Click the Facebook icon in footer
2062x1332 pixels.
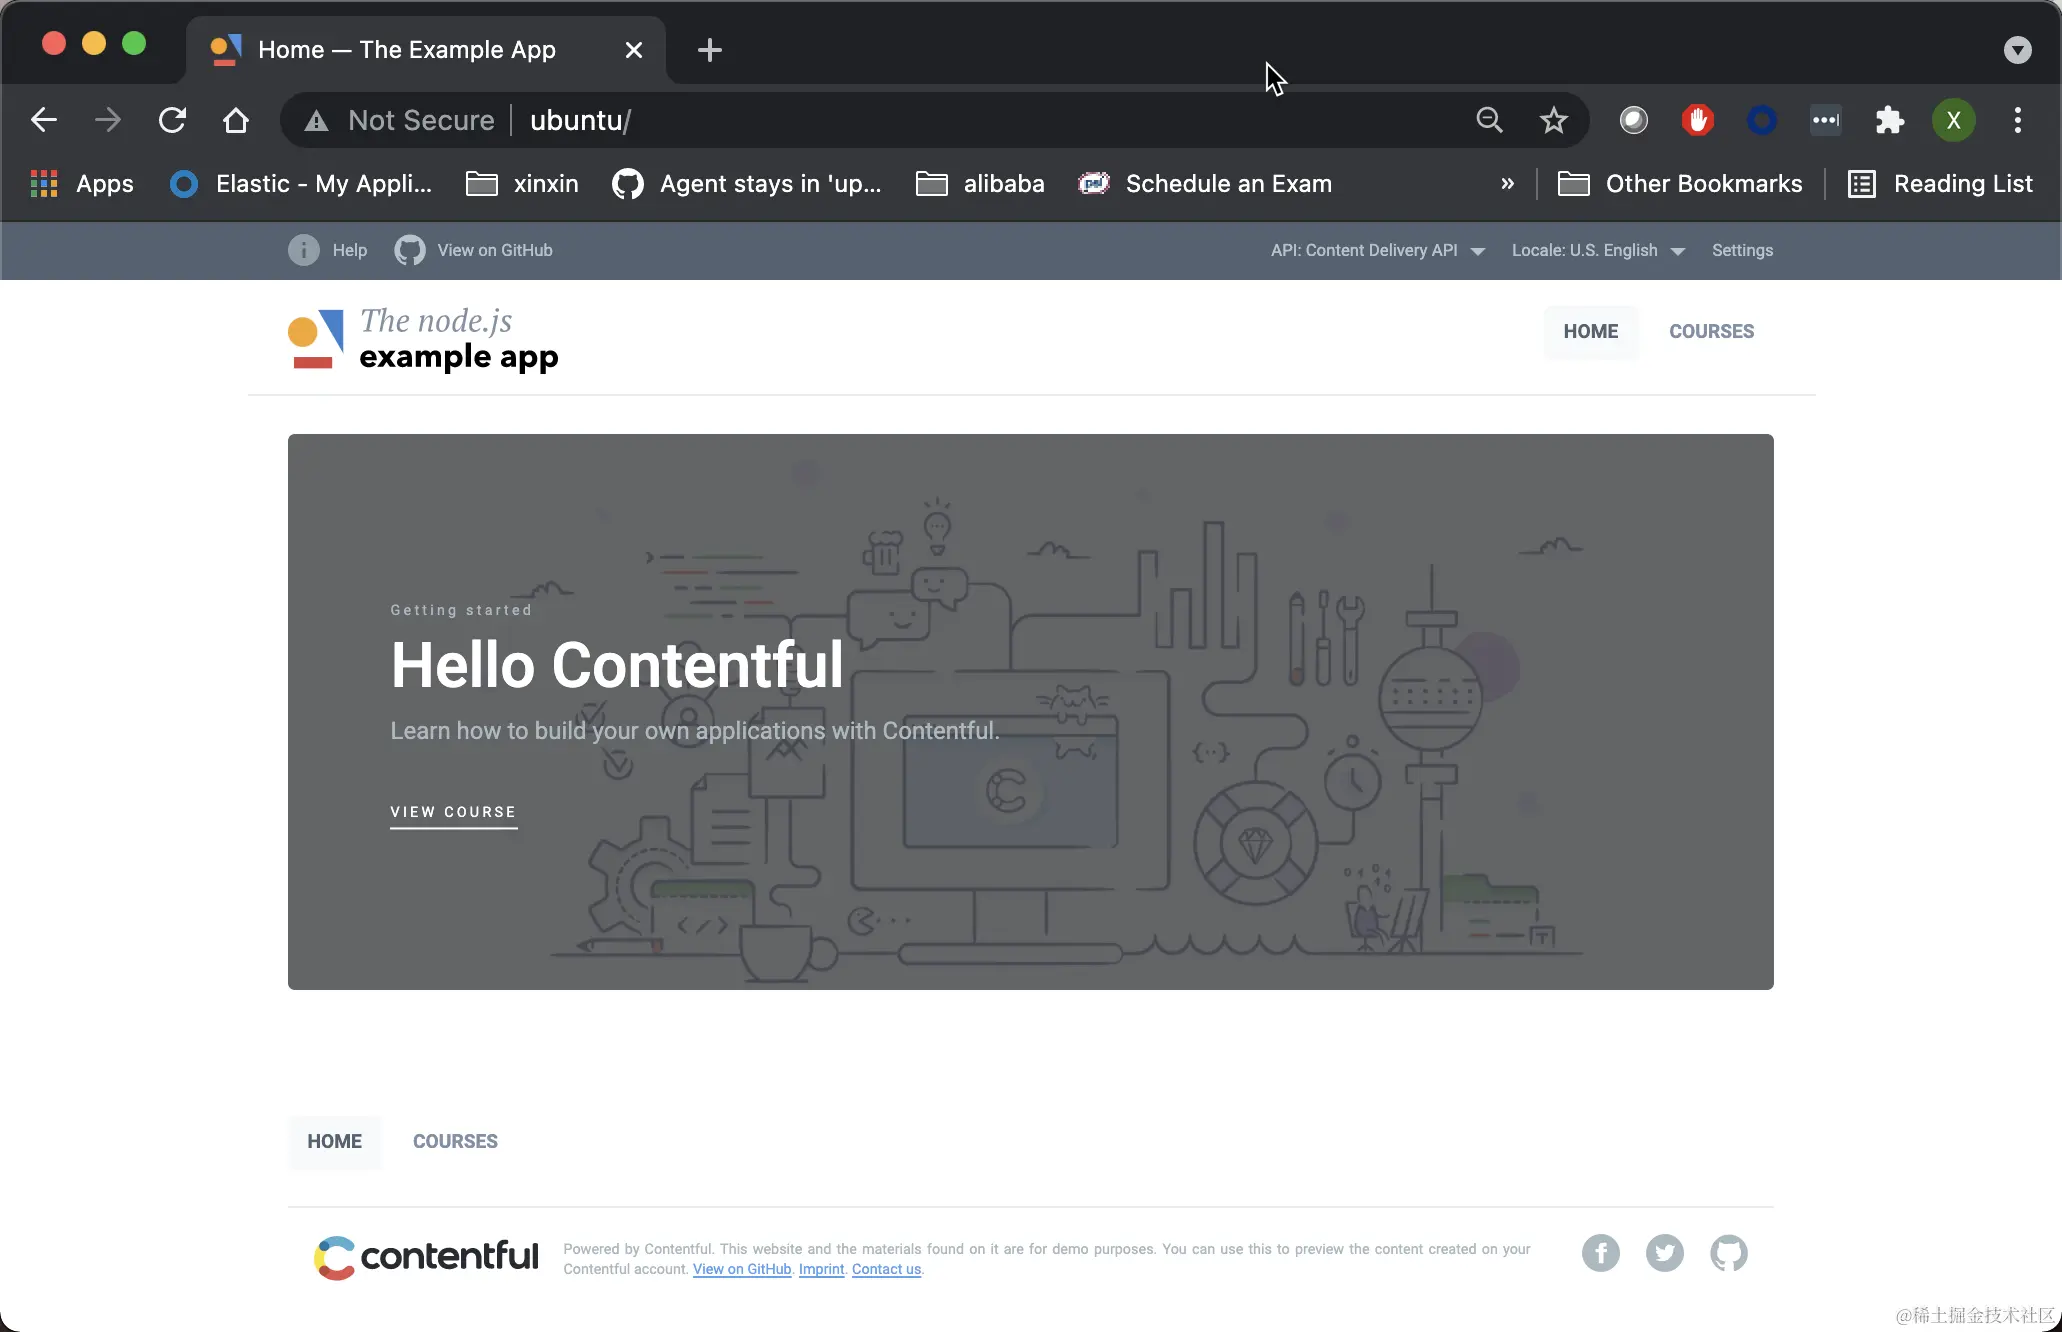click(1600, 1253)
